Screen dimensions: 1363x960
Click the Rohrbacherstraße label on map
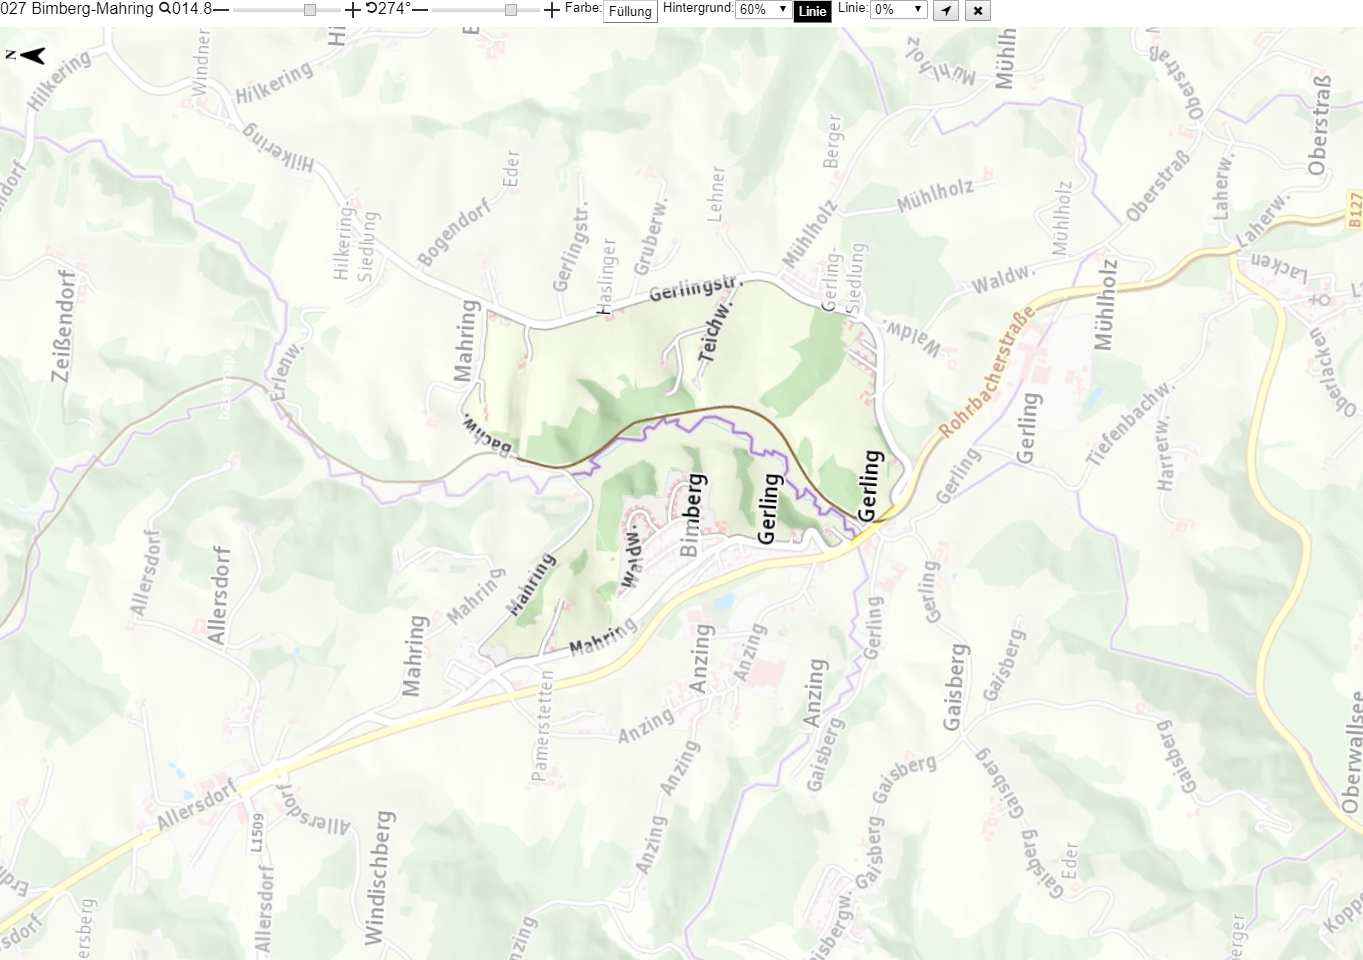pyautogui.click(x=986, y=373)
